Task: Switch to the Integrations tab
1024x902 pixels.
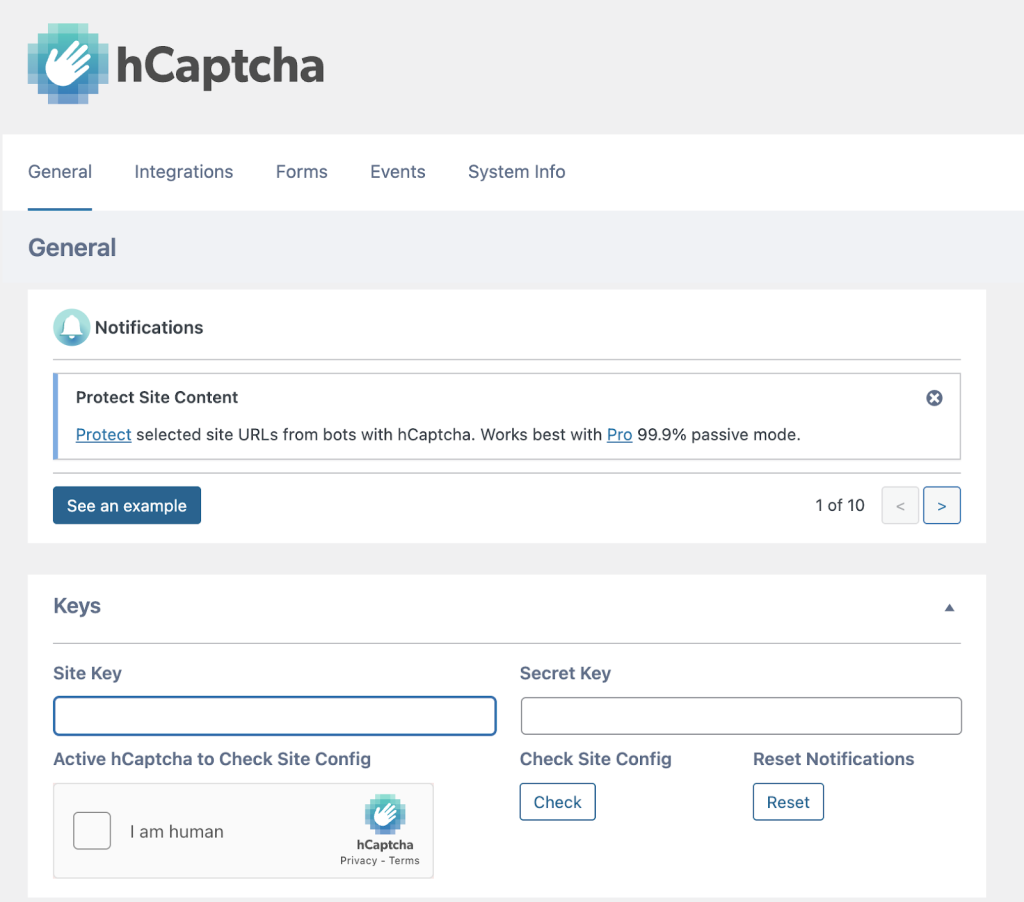Action: tap(184, 172)
